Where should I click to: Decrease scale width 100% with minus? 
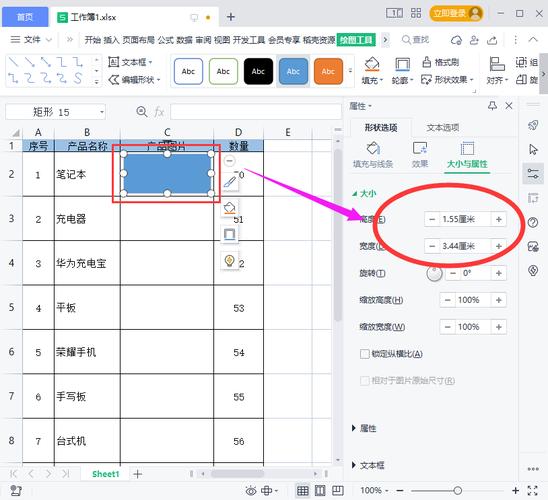tap(448, 327)
